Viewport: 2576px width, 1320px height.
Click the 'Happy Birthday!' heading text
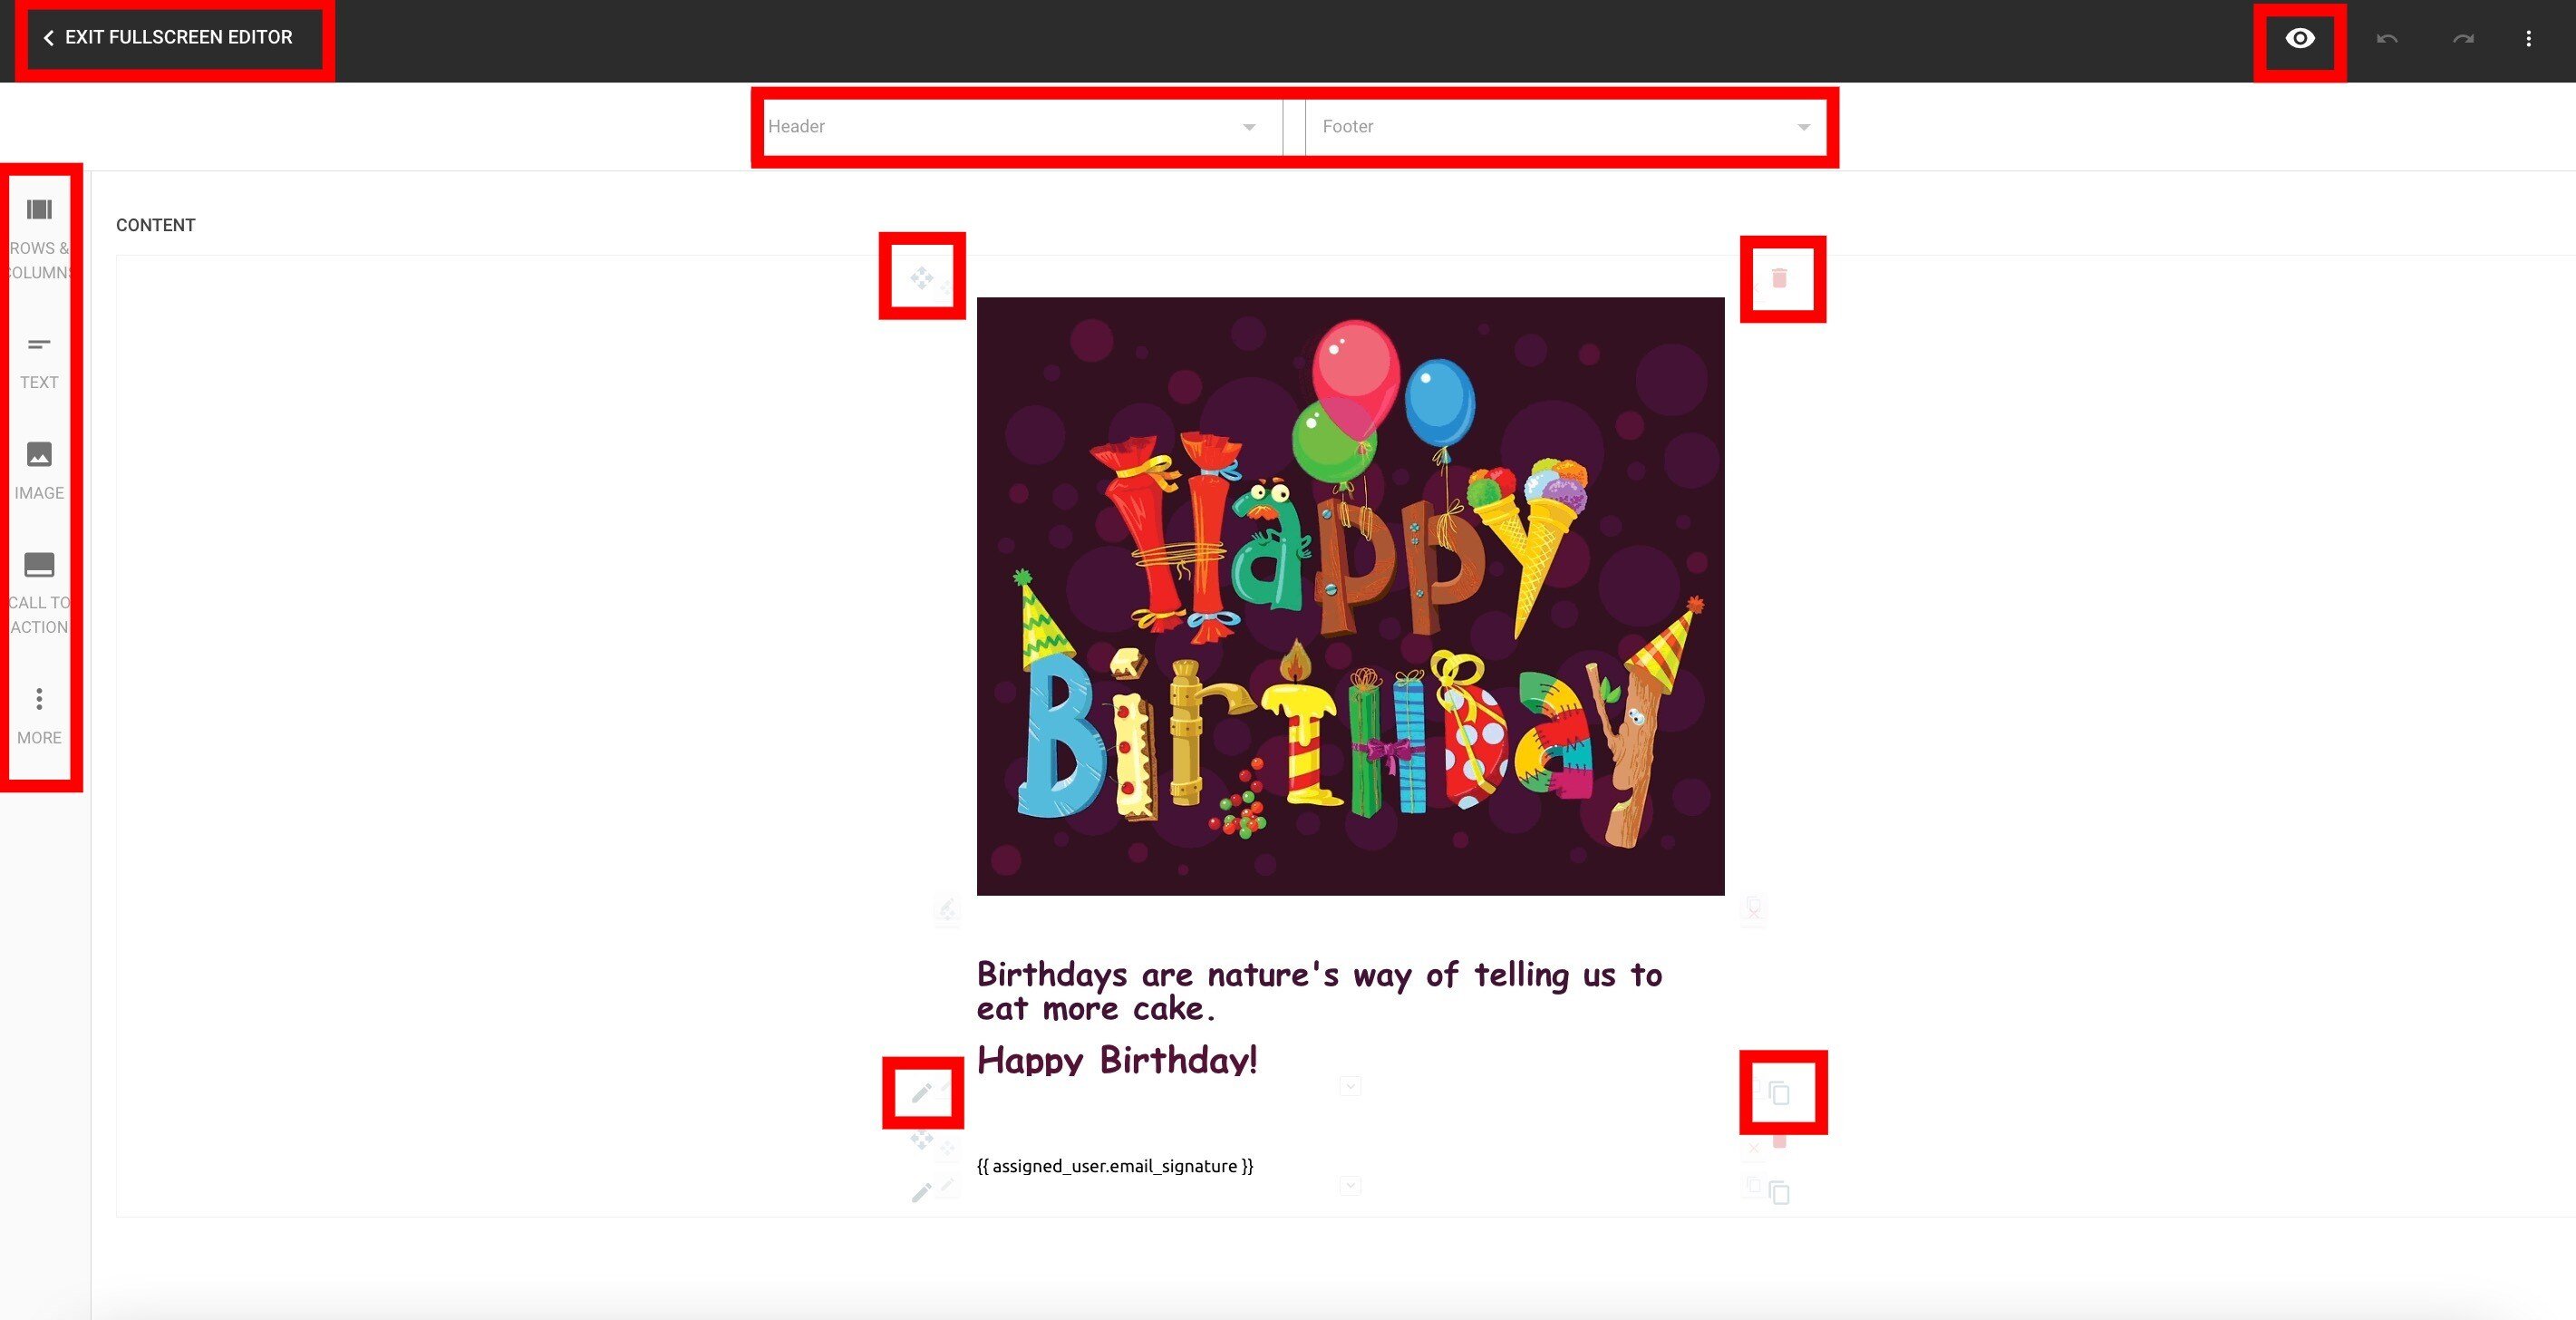tap(1117, 1060)
